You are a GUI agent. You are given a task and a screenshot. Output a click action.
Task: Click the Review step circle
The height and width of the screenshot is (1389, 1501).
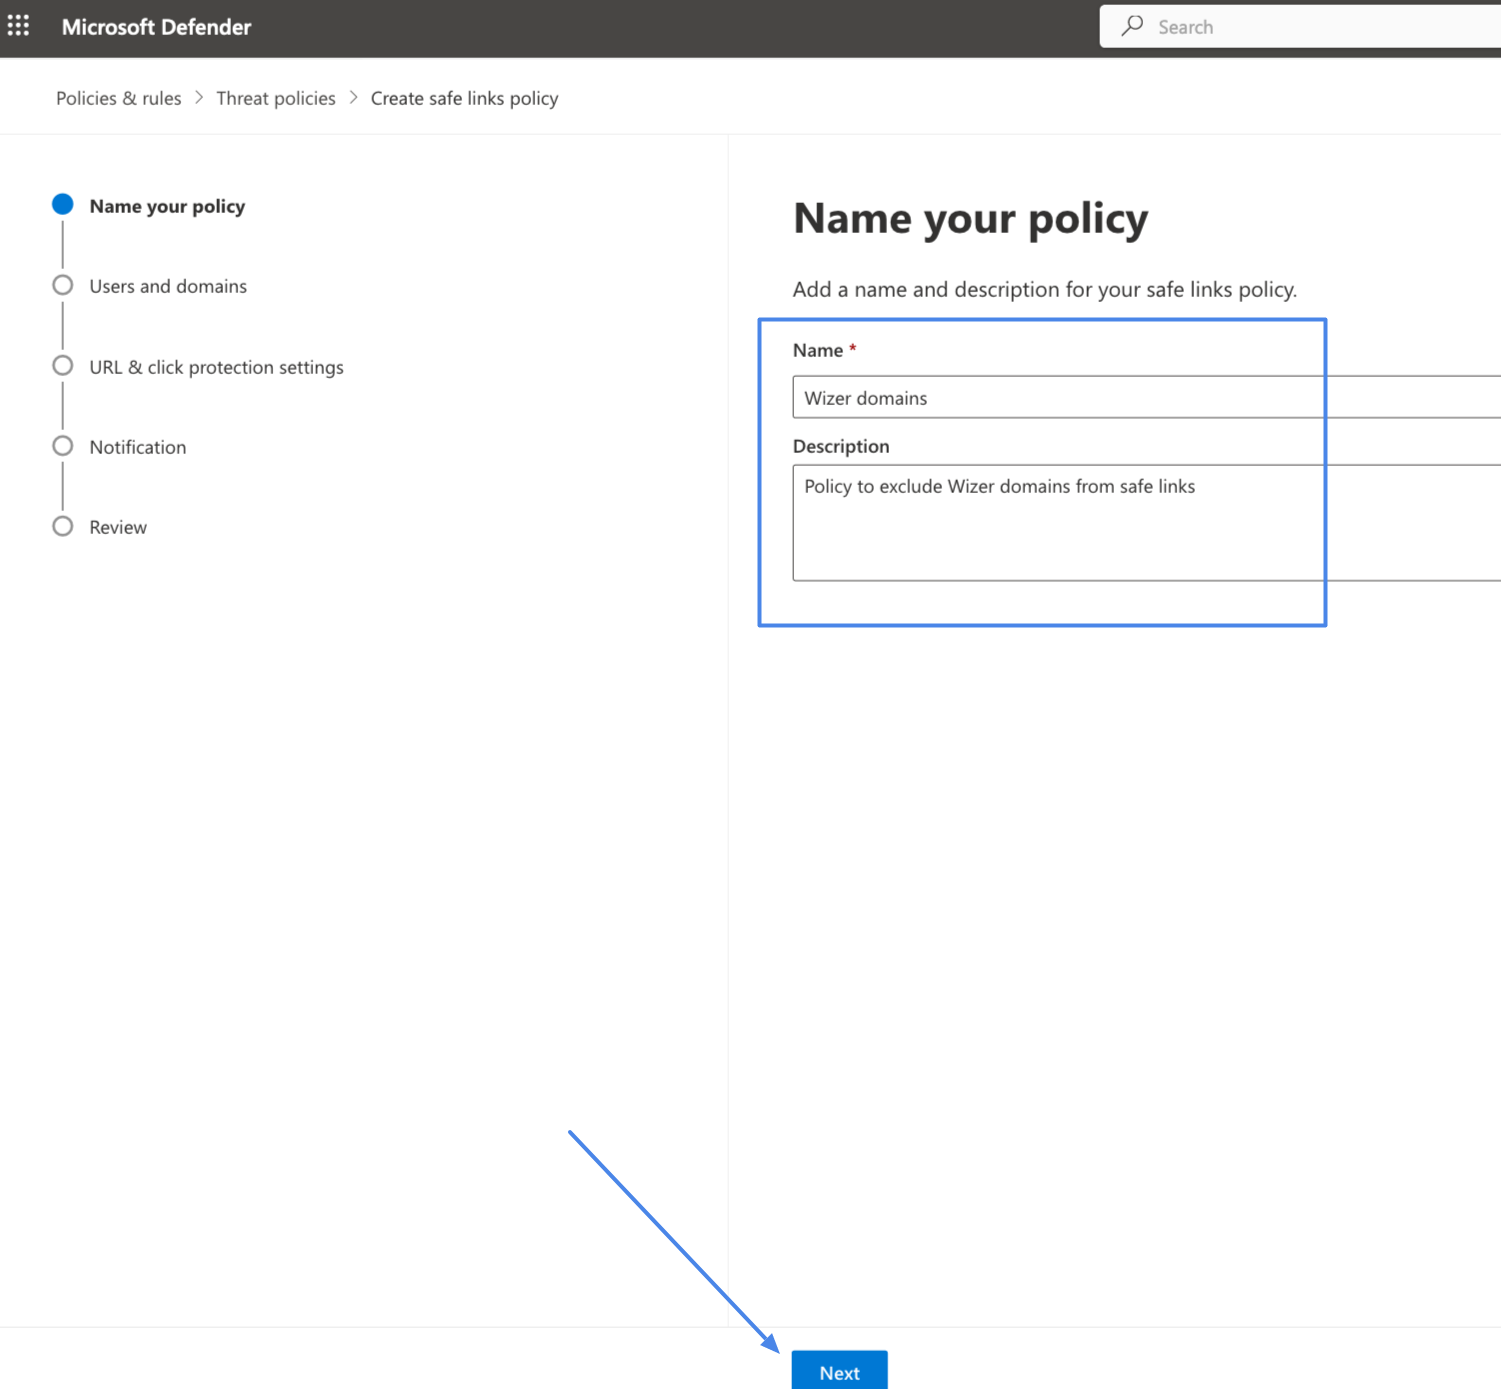(62, 525)
